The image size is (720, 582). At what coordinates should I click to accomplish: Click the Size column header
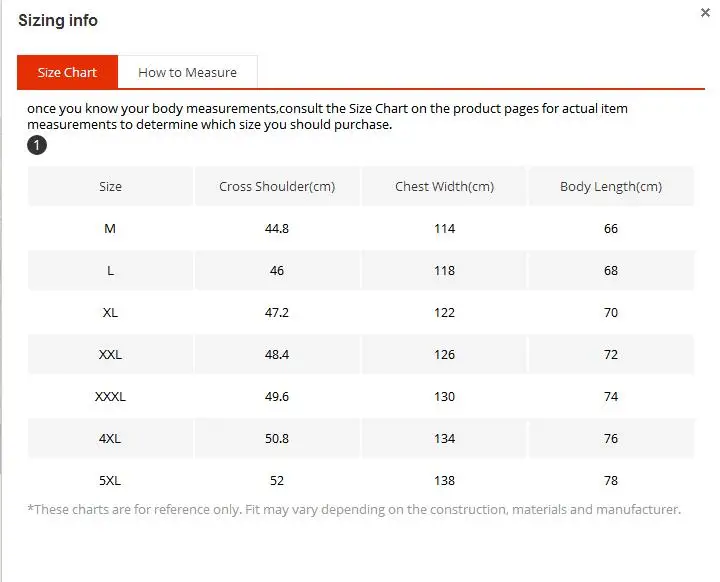point(110,186)
